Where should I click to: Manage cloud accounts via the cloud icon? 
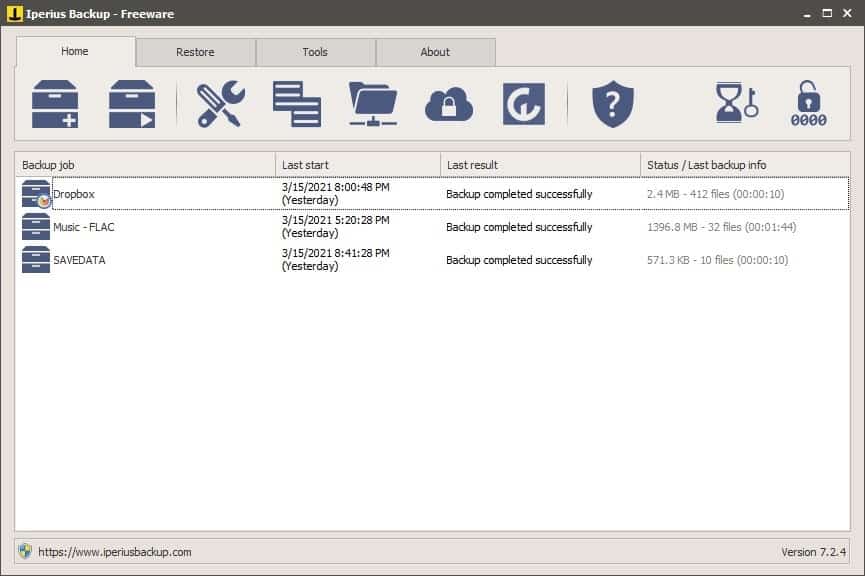[x=448, y=100]
